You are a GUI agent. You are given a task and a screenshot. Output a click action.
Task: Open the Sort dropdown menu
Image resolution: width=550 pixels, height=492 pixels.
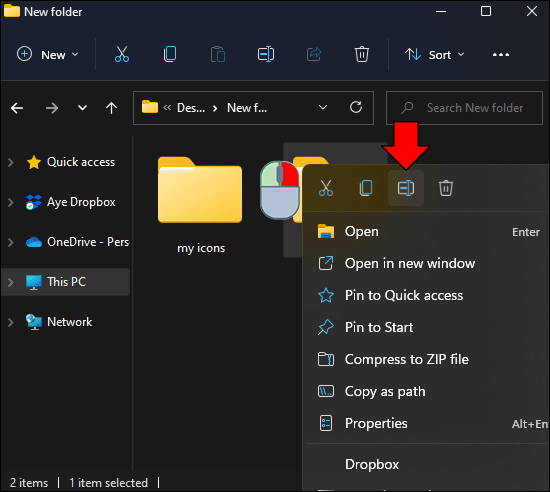tap(435, 55)
